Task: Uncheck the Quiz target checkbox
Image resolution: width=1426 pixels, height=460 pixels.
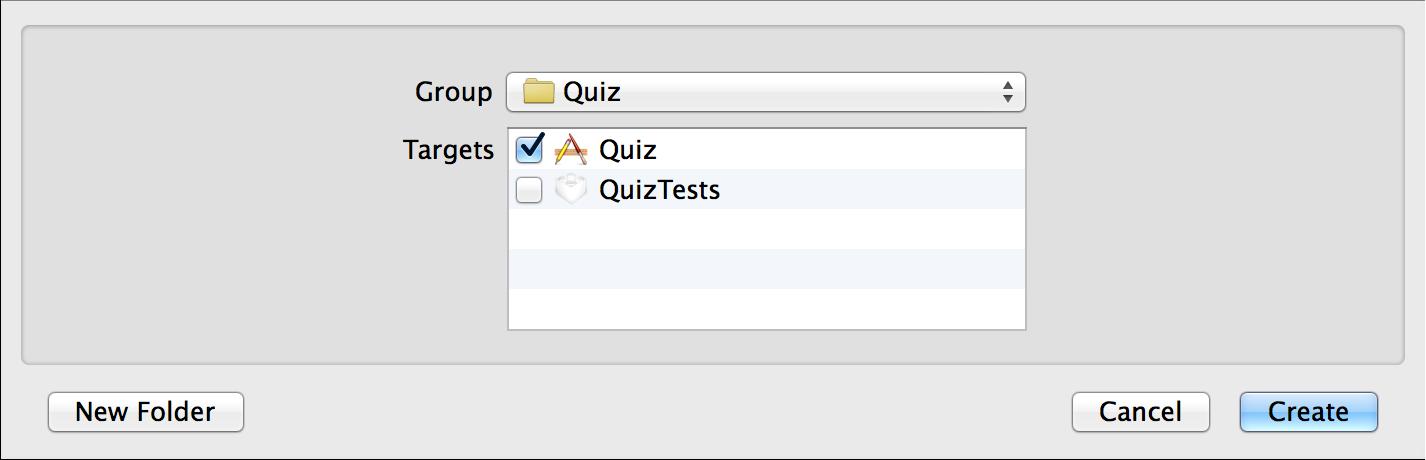Action: (x=529, y=149)
